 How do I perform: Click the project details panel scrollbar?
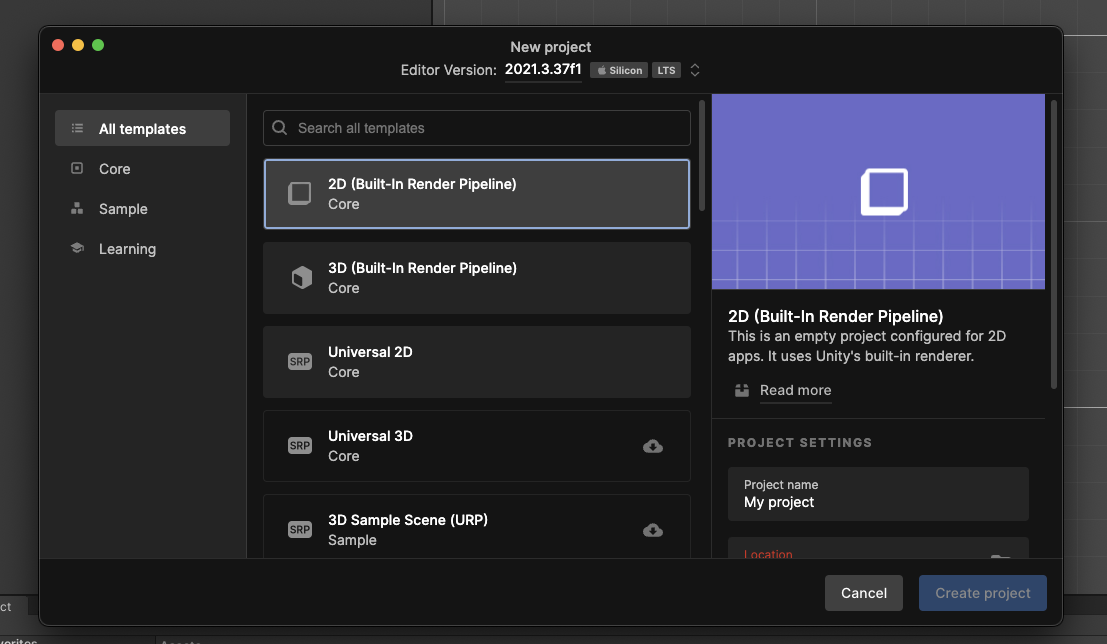[x=1054, y=244]
